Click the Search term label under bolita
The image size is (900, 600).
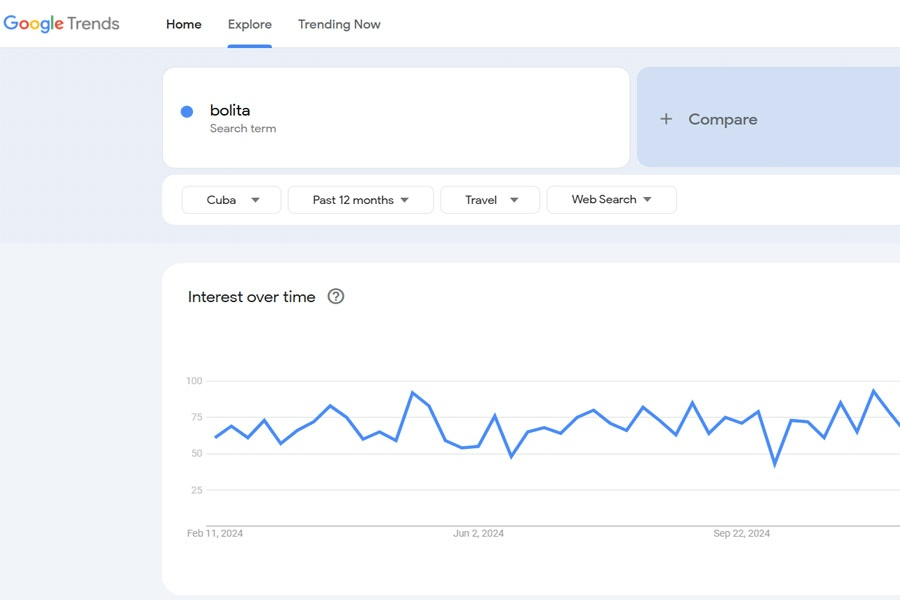243,129
